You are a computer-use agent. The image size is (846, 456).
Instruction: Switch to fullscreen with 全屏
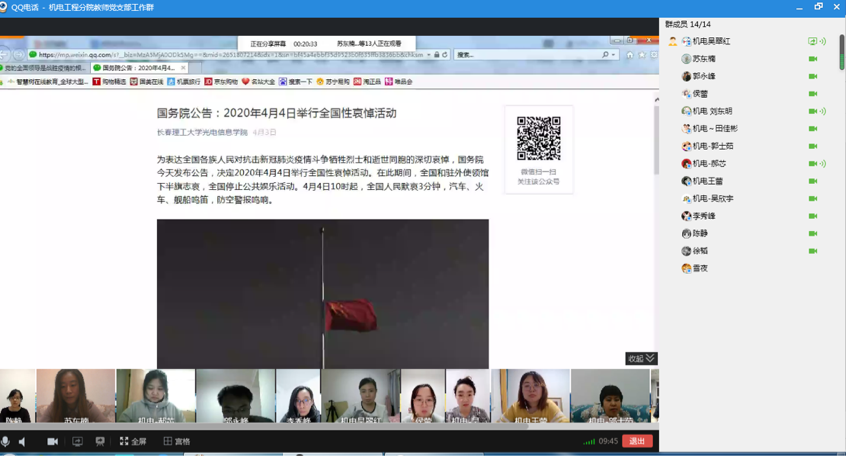(x=133, y=441)
